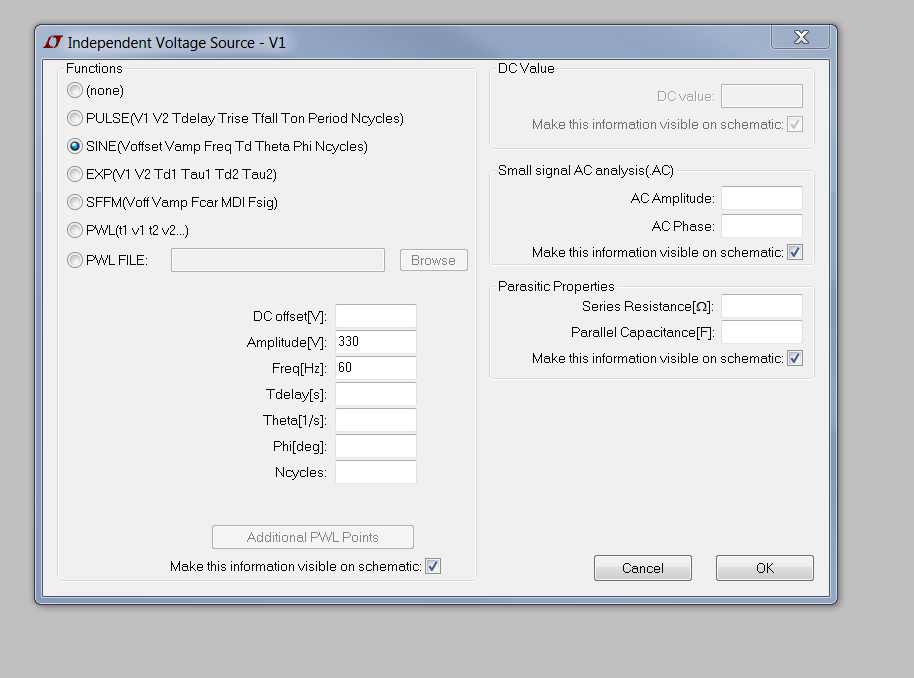Image resolution: width=914 pixels, height=678 pixels.
Task: Select the SINE function radio button
Action: pos(75,146)
